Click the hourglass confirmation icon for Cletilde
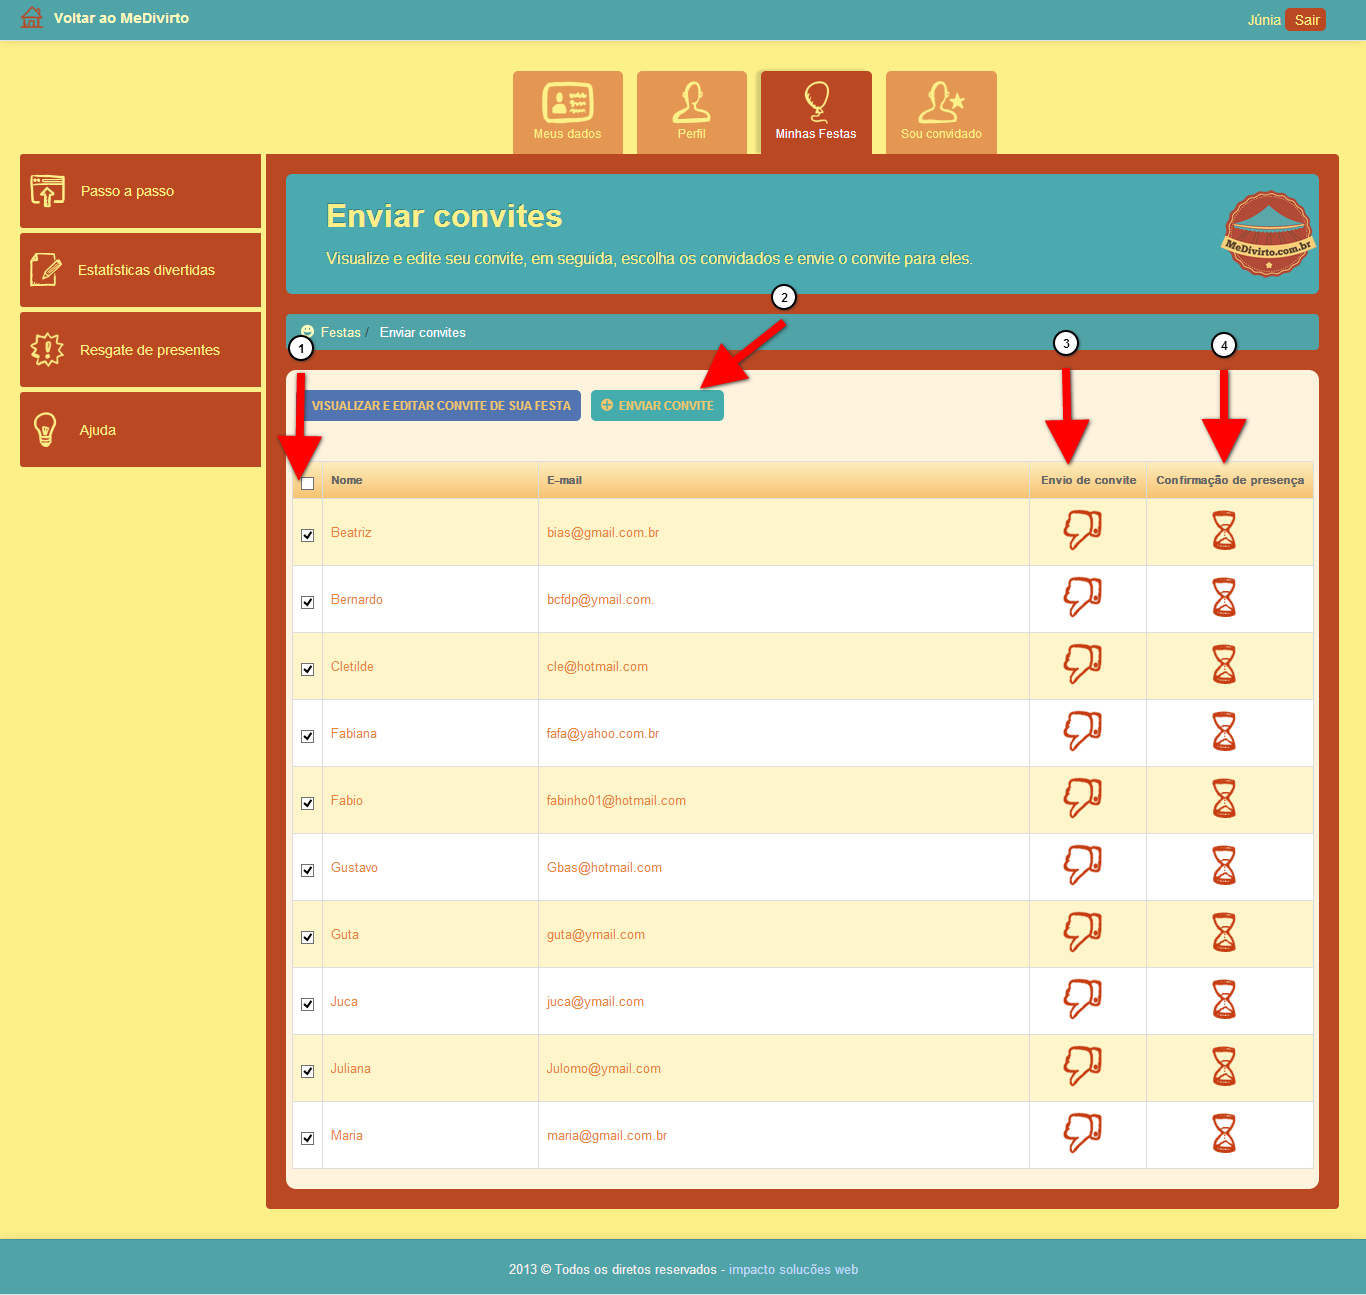The image size is (1366, 1295). 1224,665
